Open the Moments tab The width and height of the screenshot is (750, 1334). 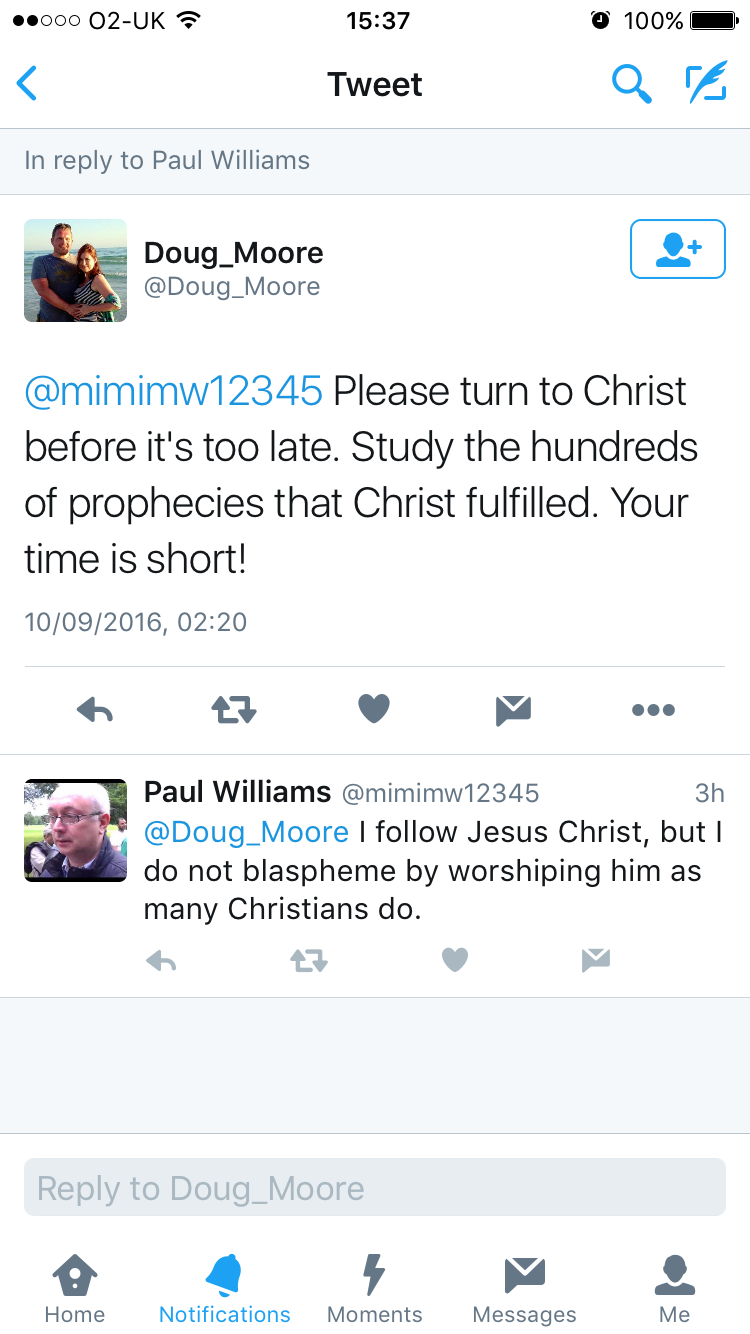pos(374,1290)
